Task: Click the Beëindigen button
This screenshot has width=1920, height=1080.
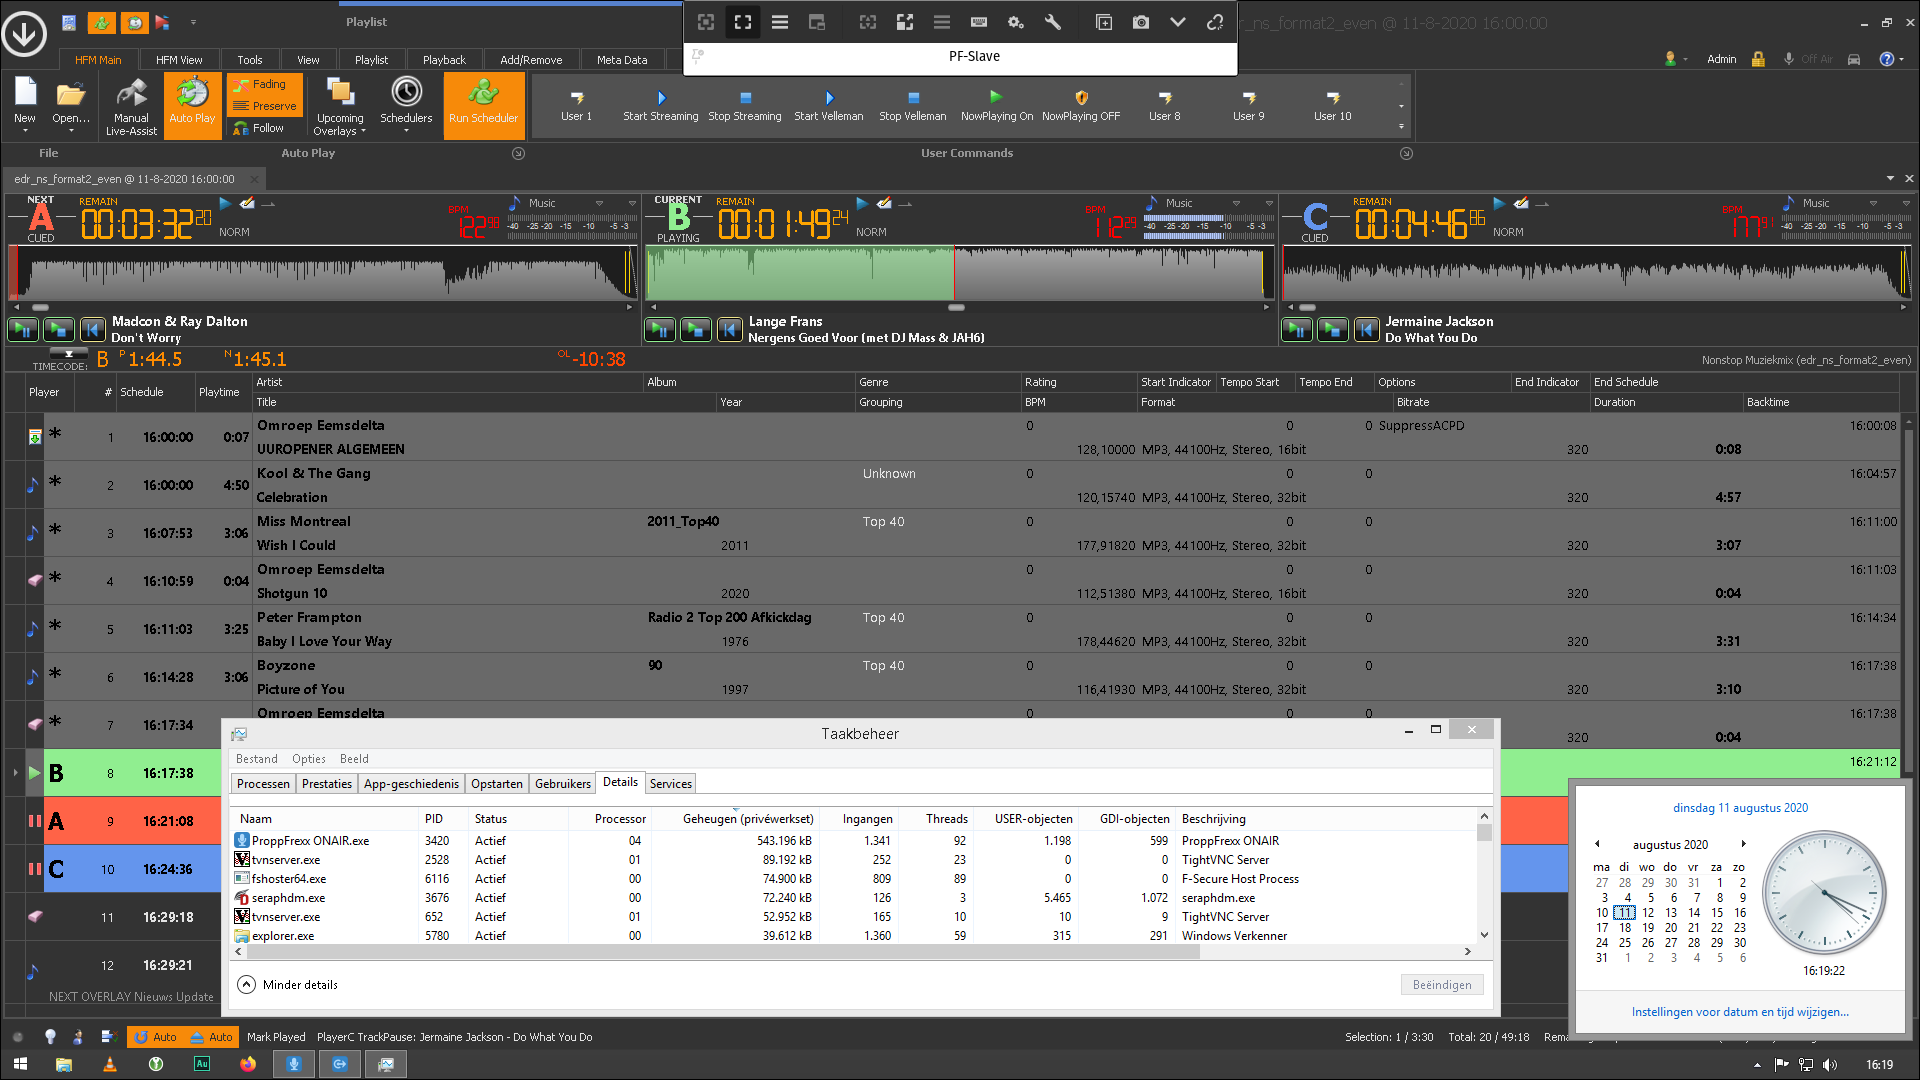Action: [x=1441, y=985]
